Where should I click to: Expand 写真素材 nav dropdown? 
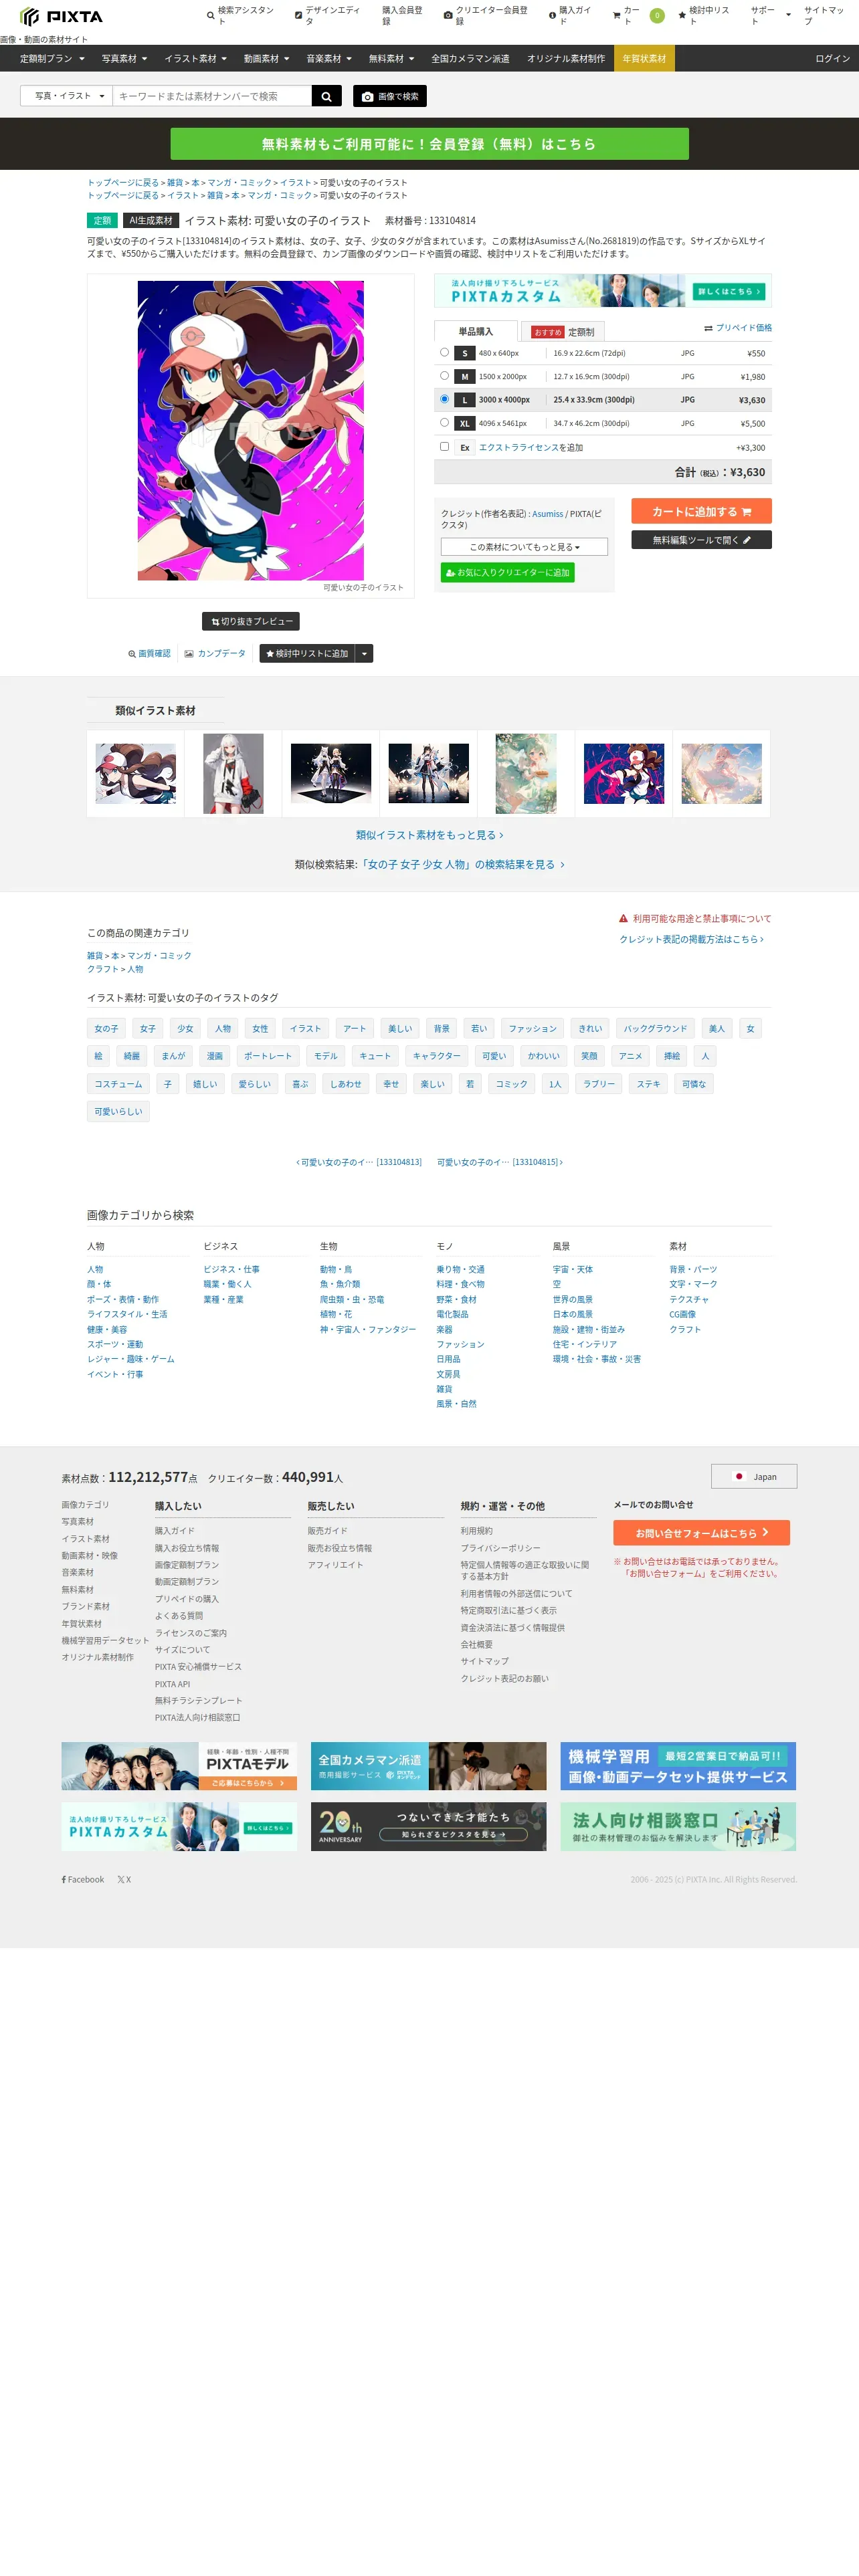click(x=124, y=59)
